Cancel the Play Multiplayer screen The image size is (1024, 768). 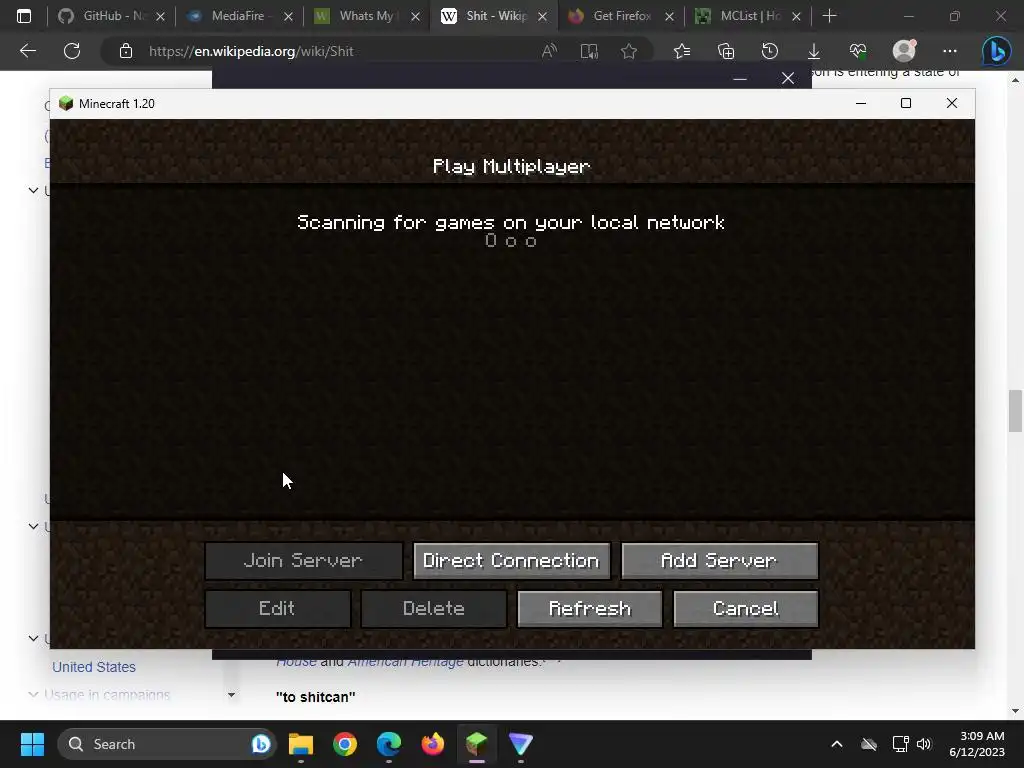point(746,609)
